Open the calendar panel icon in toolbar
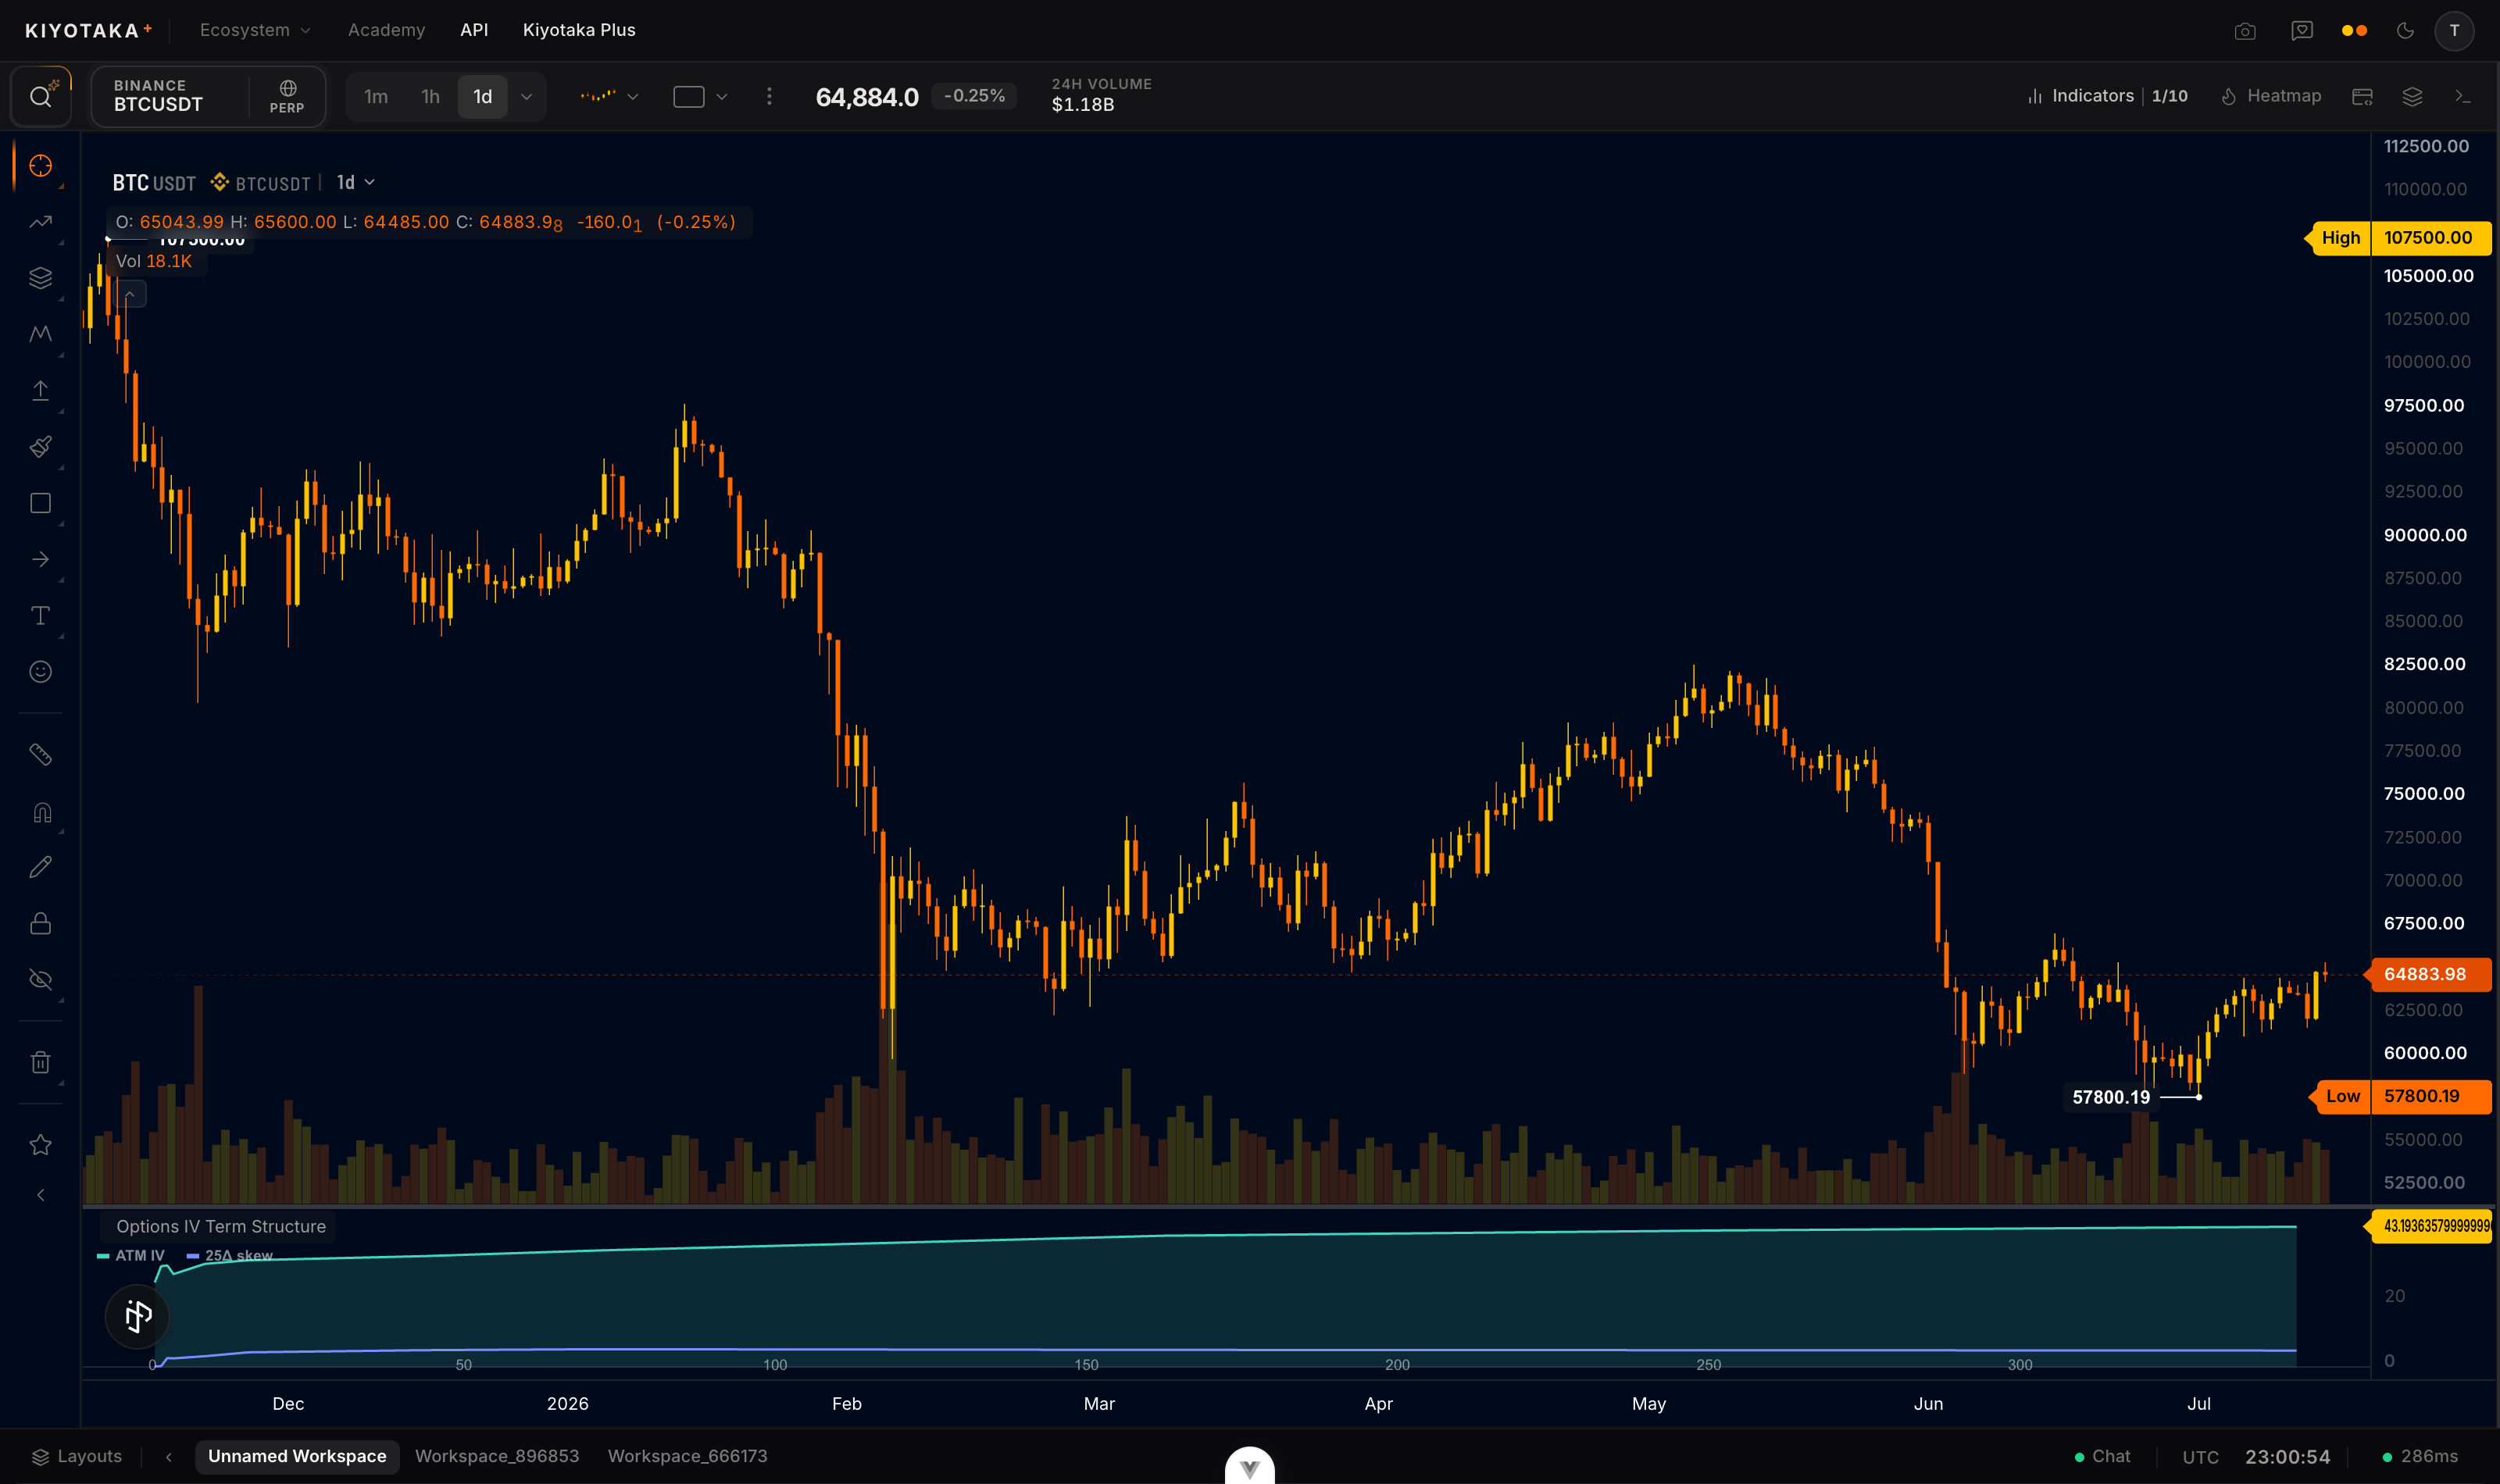2500x1484 pixels. [x=2362, y=97]
